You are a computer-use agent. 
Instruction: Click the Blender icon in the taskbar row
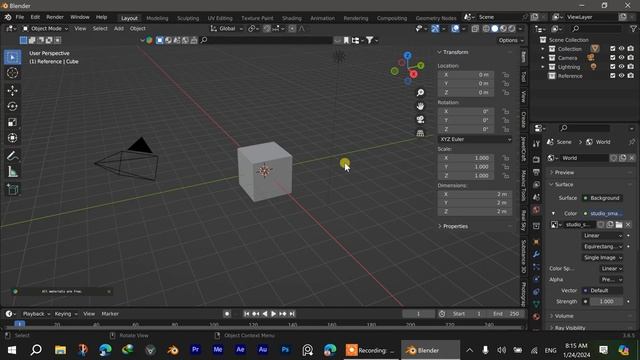pos(173,350)
